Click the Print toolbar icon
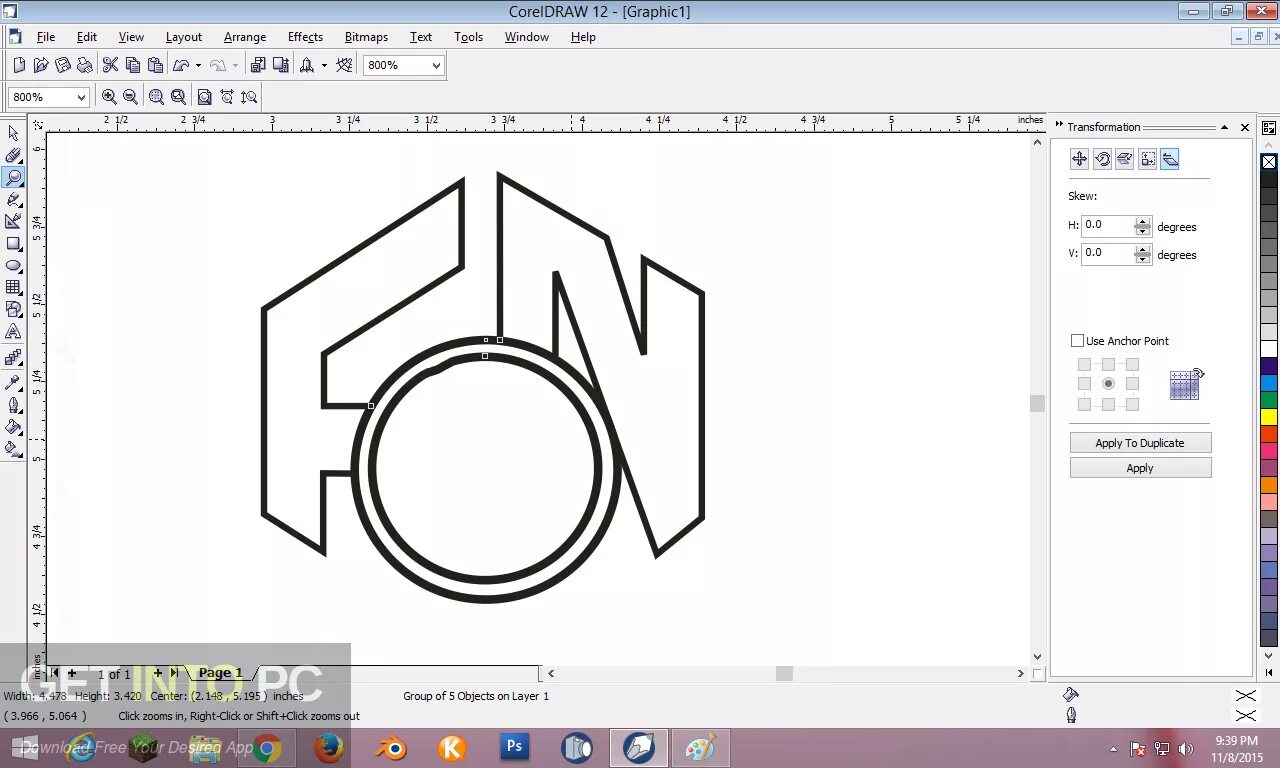Screen dimensions: 1280x768 pos(85,65)
